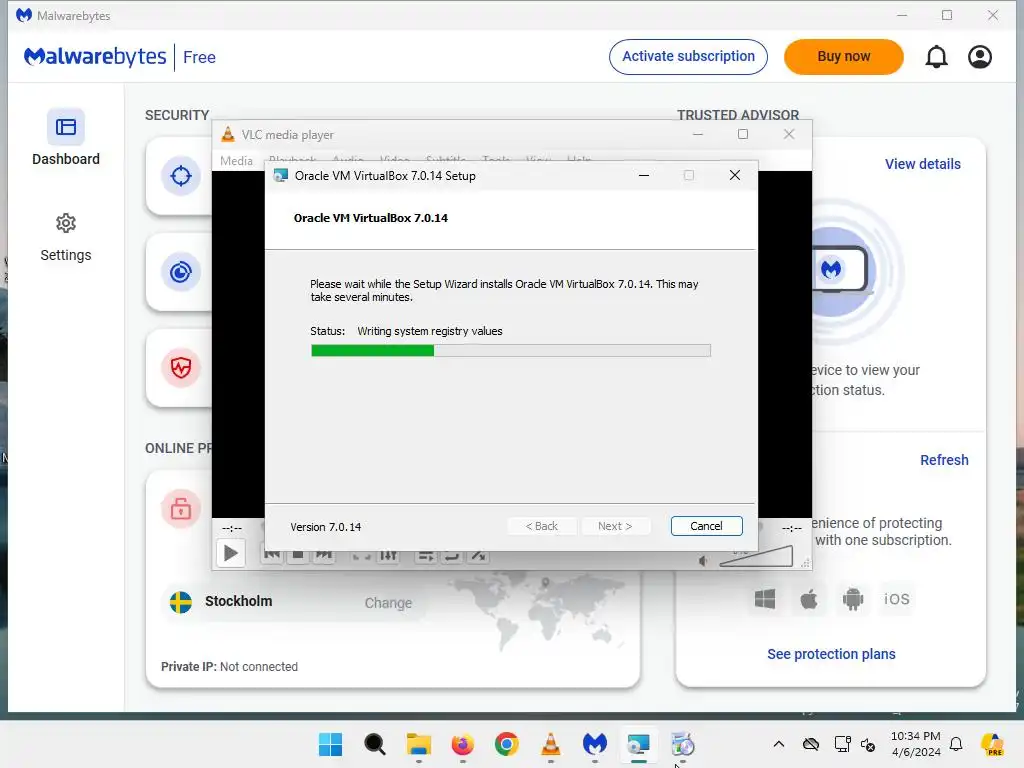Click the Apple platform icon
1024x768 pixels.
[808, 599]
